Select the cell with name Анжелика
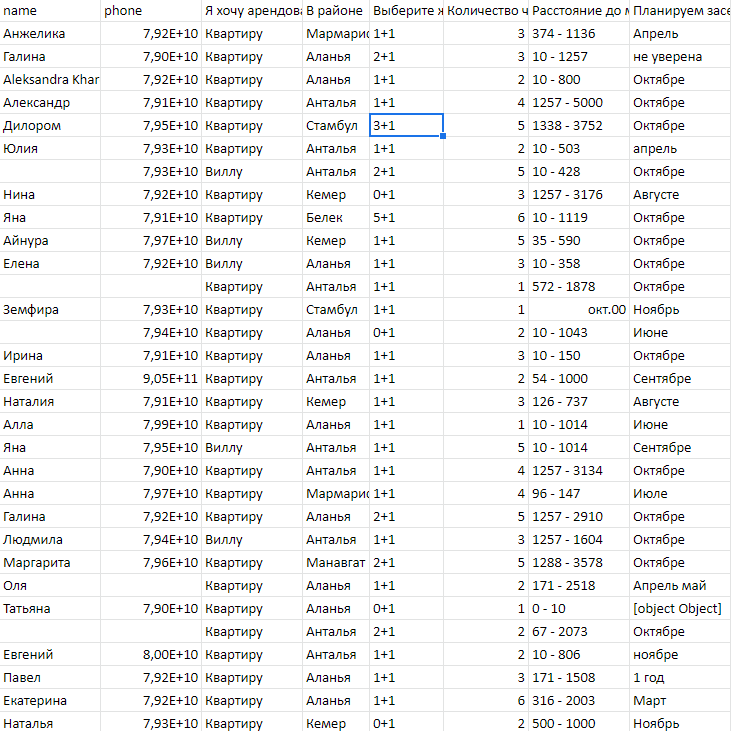The image size is (731, 731). tap(50, 34)
